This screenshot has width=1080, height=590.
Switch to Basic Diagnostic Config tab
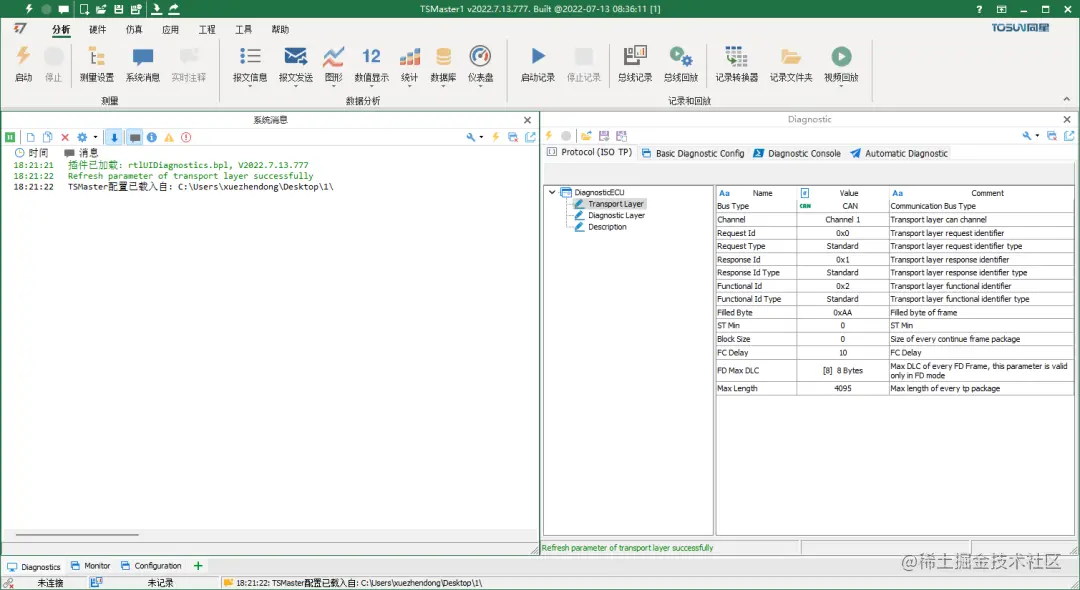[x=693, y=153]
